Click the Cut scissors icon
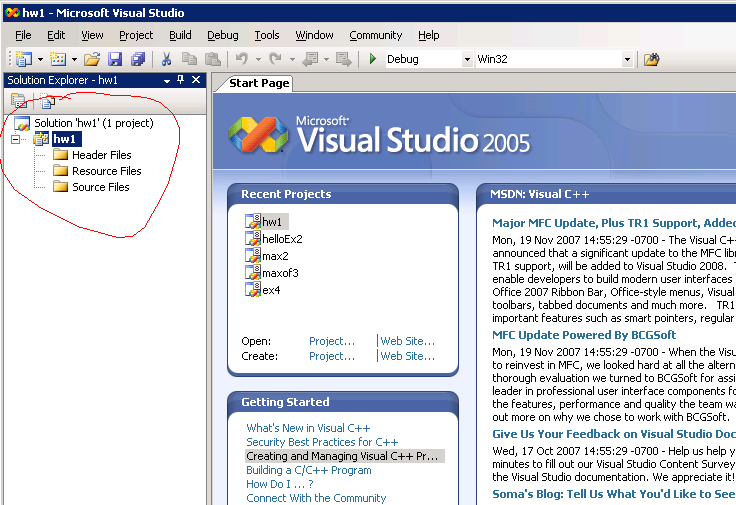The width and height of the screenshot is (736, 505). (166, 59)
